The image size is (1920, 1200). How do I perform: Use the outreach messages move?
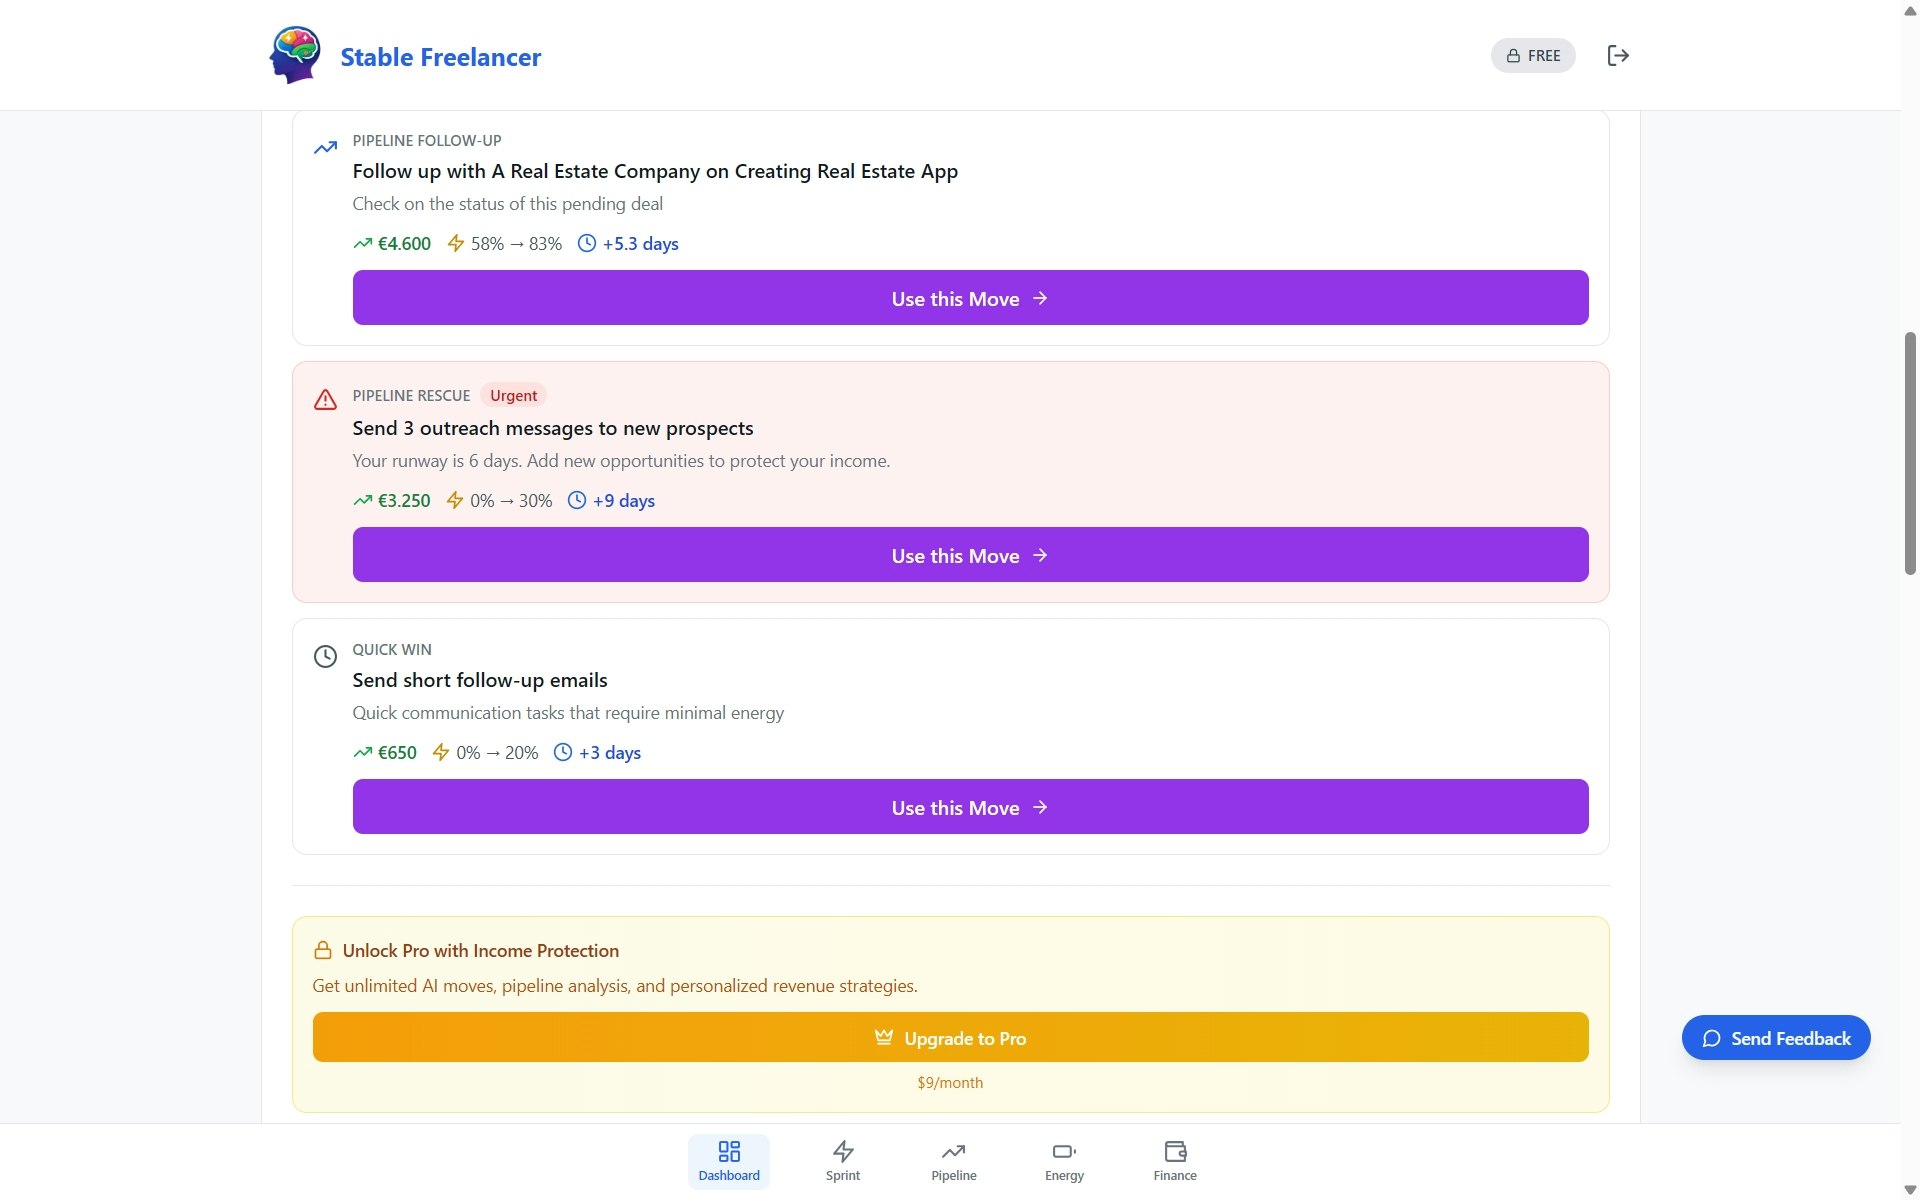pos(969,555)
